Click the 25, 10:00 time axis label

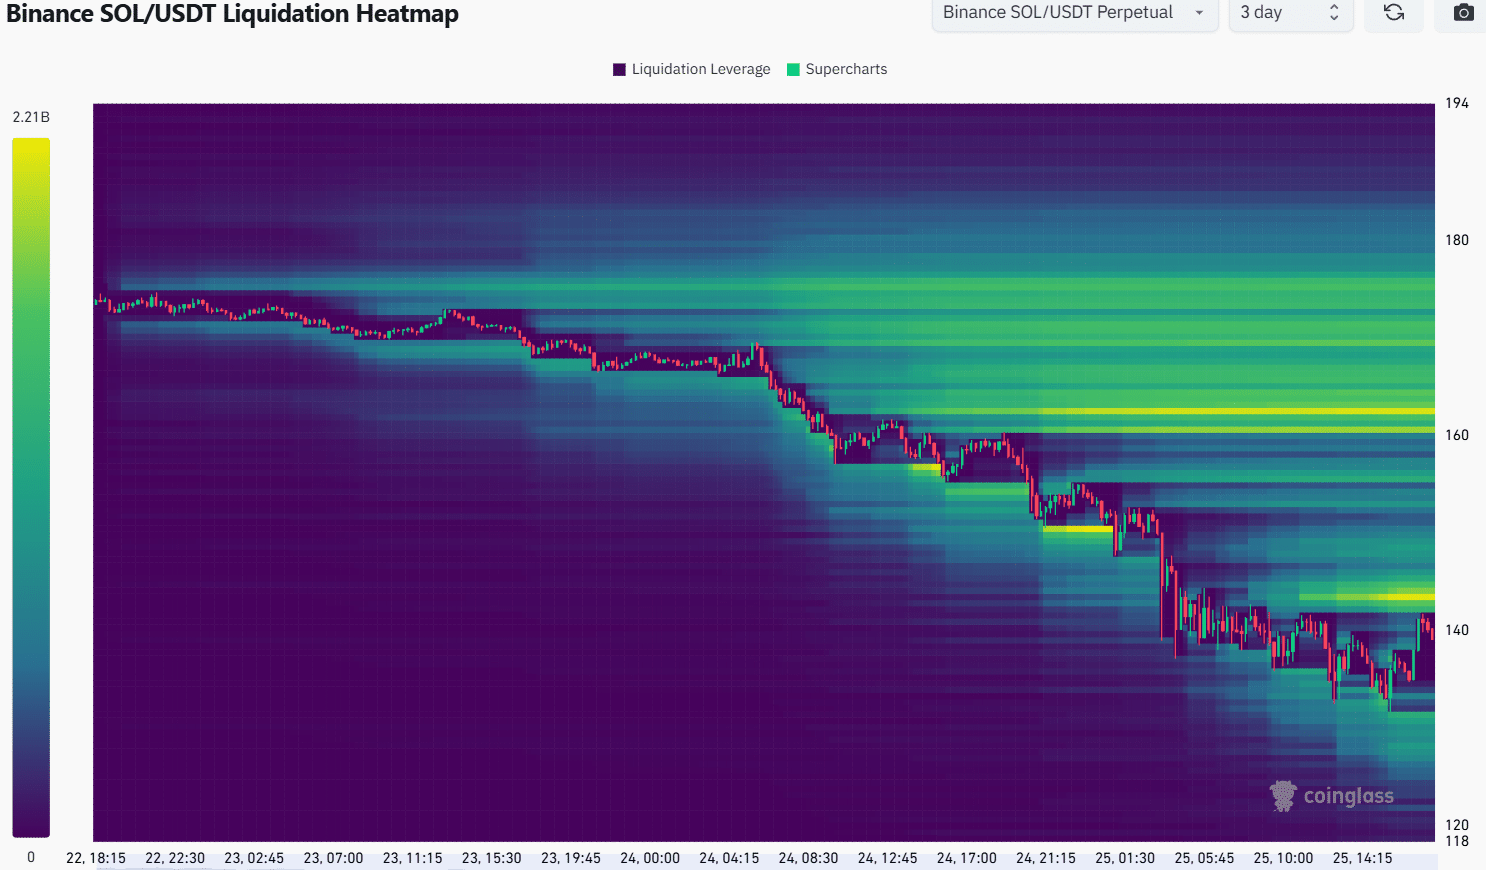pos(1283,858)
